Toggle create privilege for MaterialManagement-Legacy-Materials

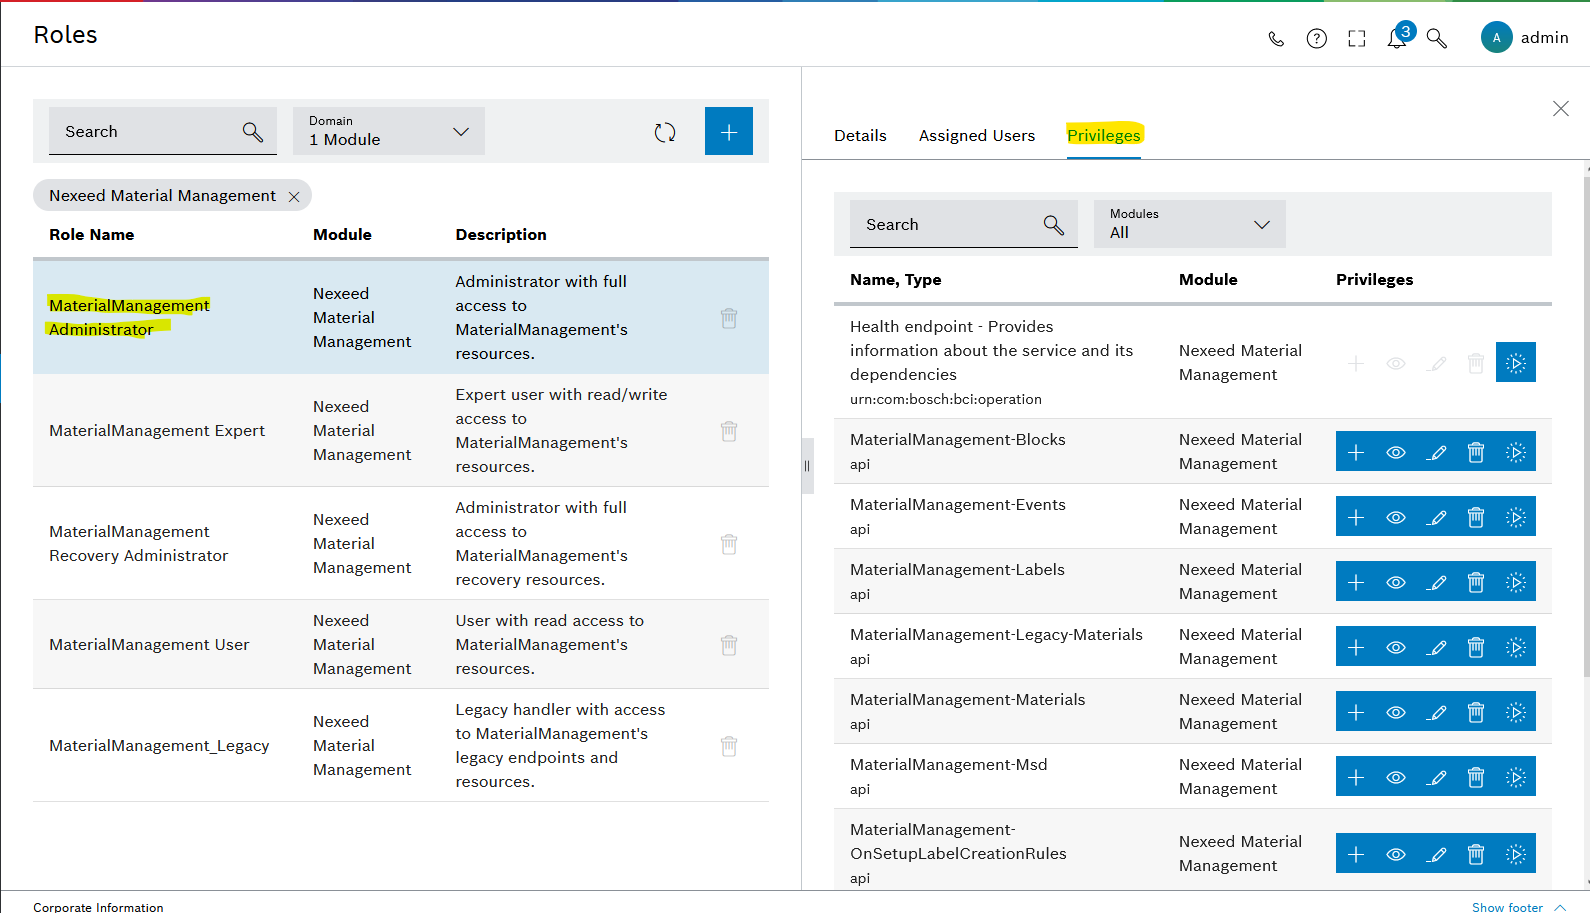1356,647
